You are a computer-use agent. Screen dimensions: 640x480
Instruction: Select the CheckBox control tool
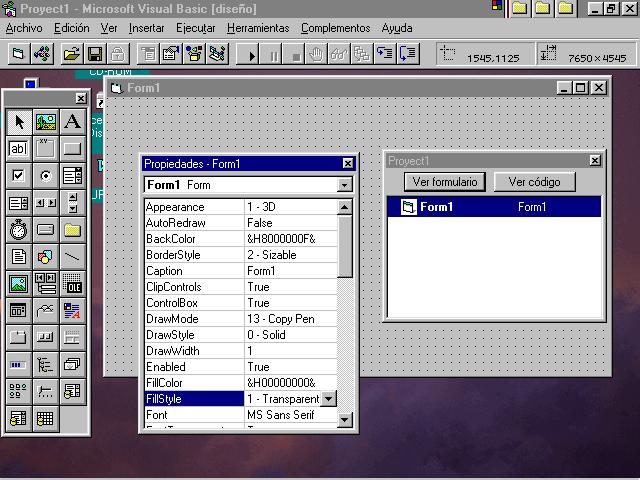[19, 176]
